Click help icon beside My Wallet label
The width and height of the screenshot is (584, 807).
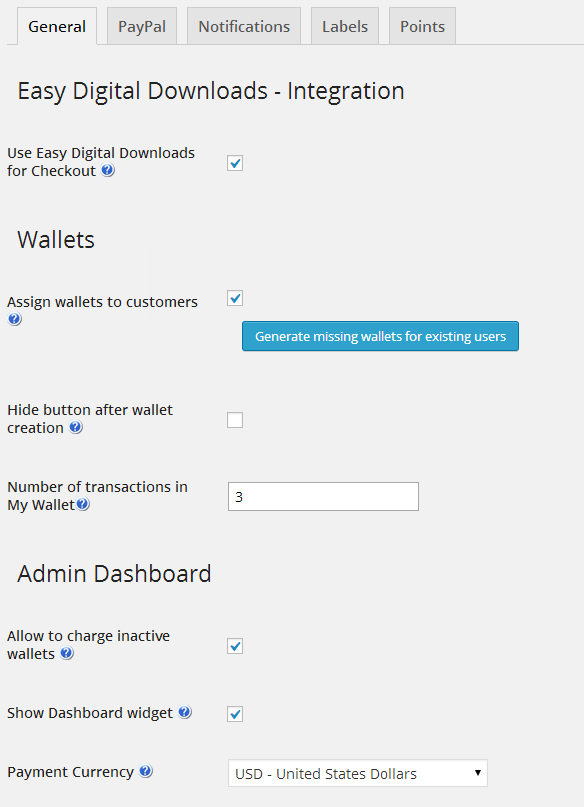(x=83, y=504)
